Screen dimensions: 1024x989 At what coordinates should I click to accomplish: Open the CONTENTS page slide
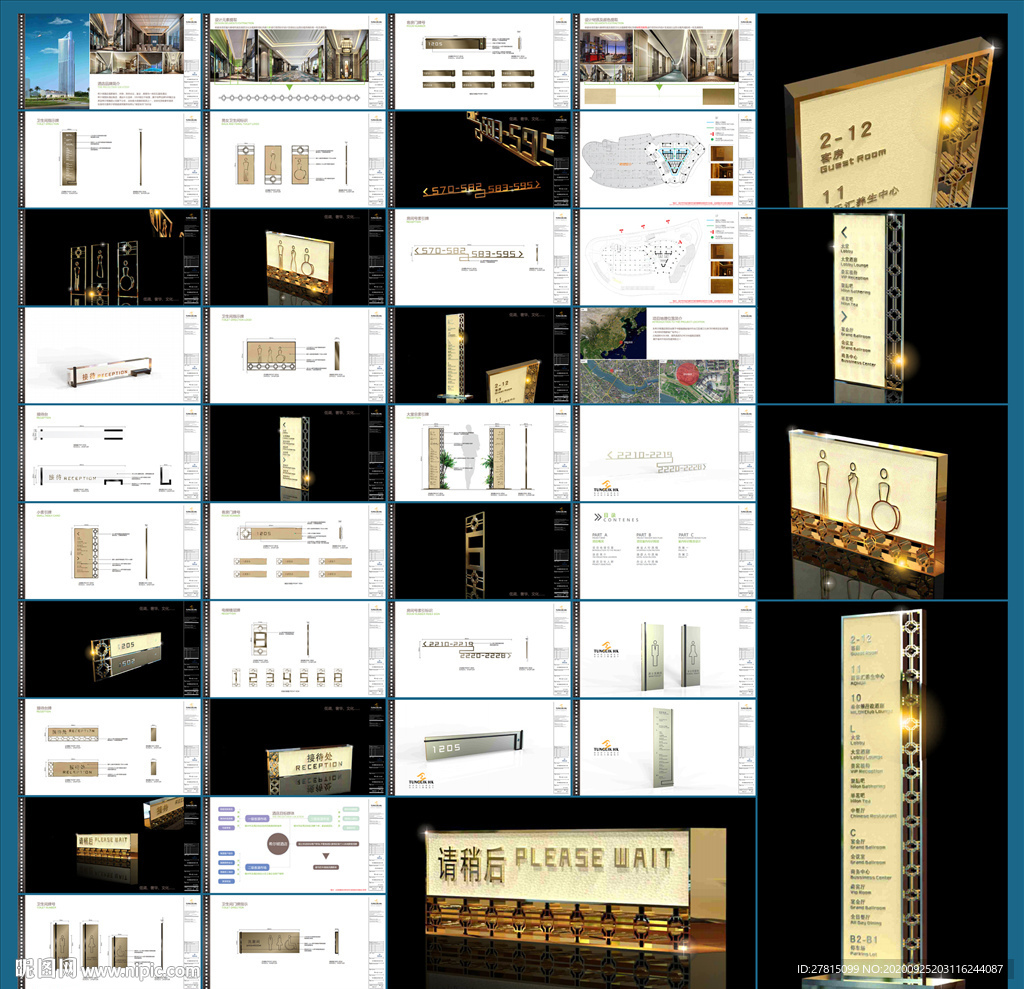tap(666, 551)
